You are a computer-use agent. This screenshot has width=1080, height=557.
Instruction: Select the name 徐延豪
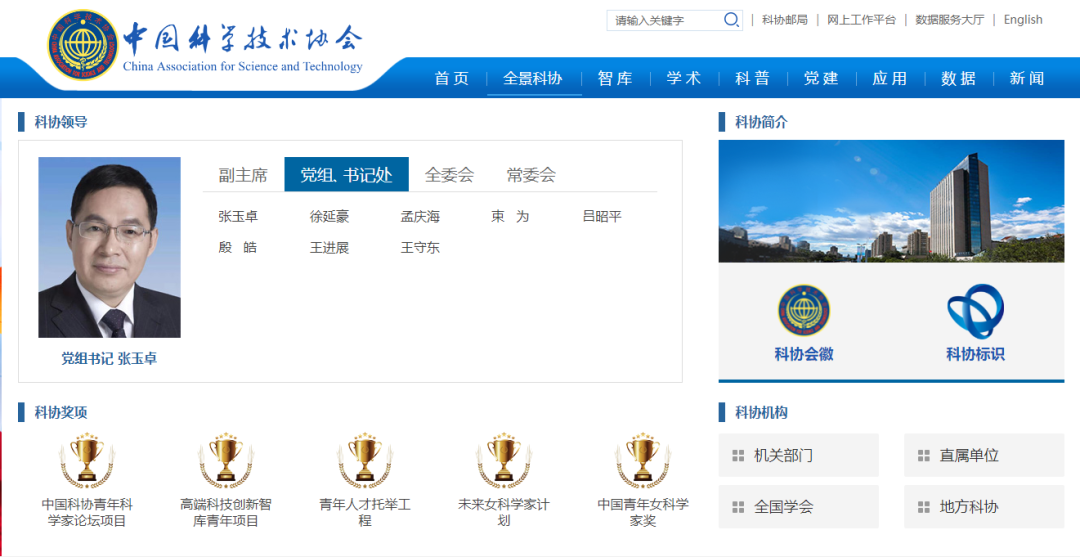coord(330,217)
